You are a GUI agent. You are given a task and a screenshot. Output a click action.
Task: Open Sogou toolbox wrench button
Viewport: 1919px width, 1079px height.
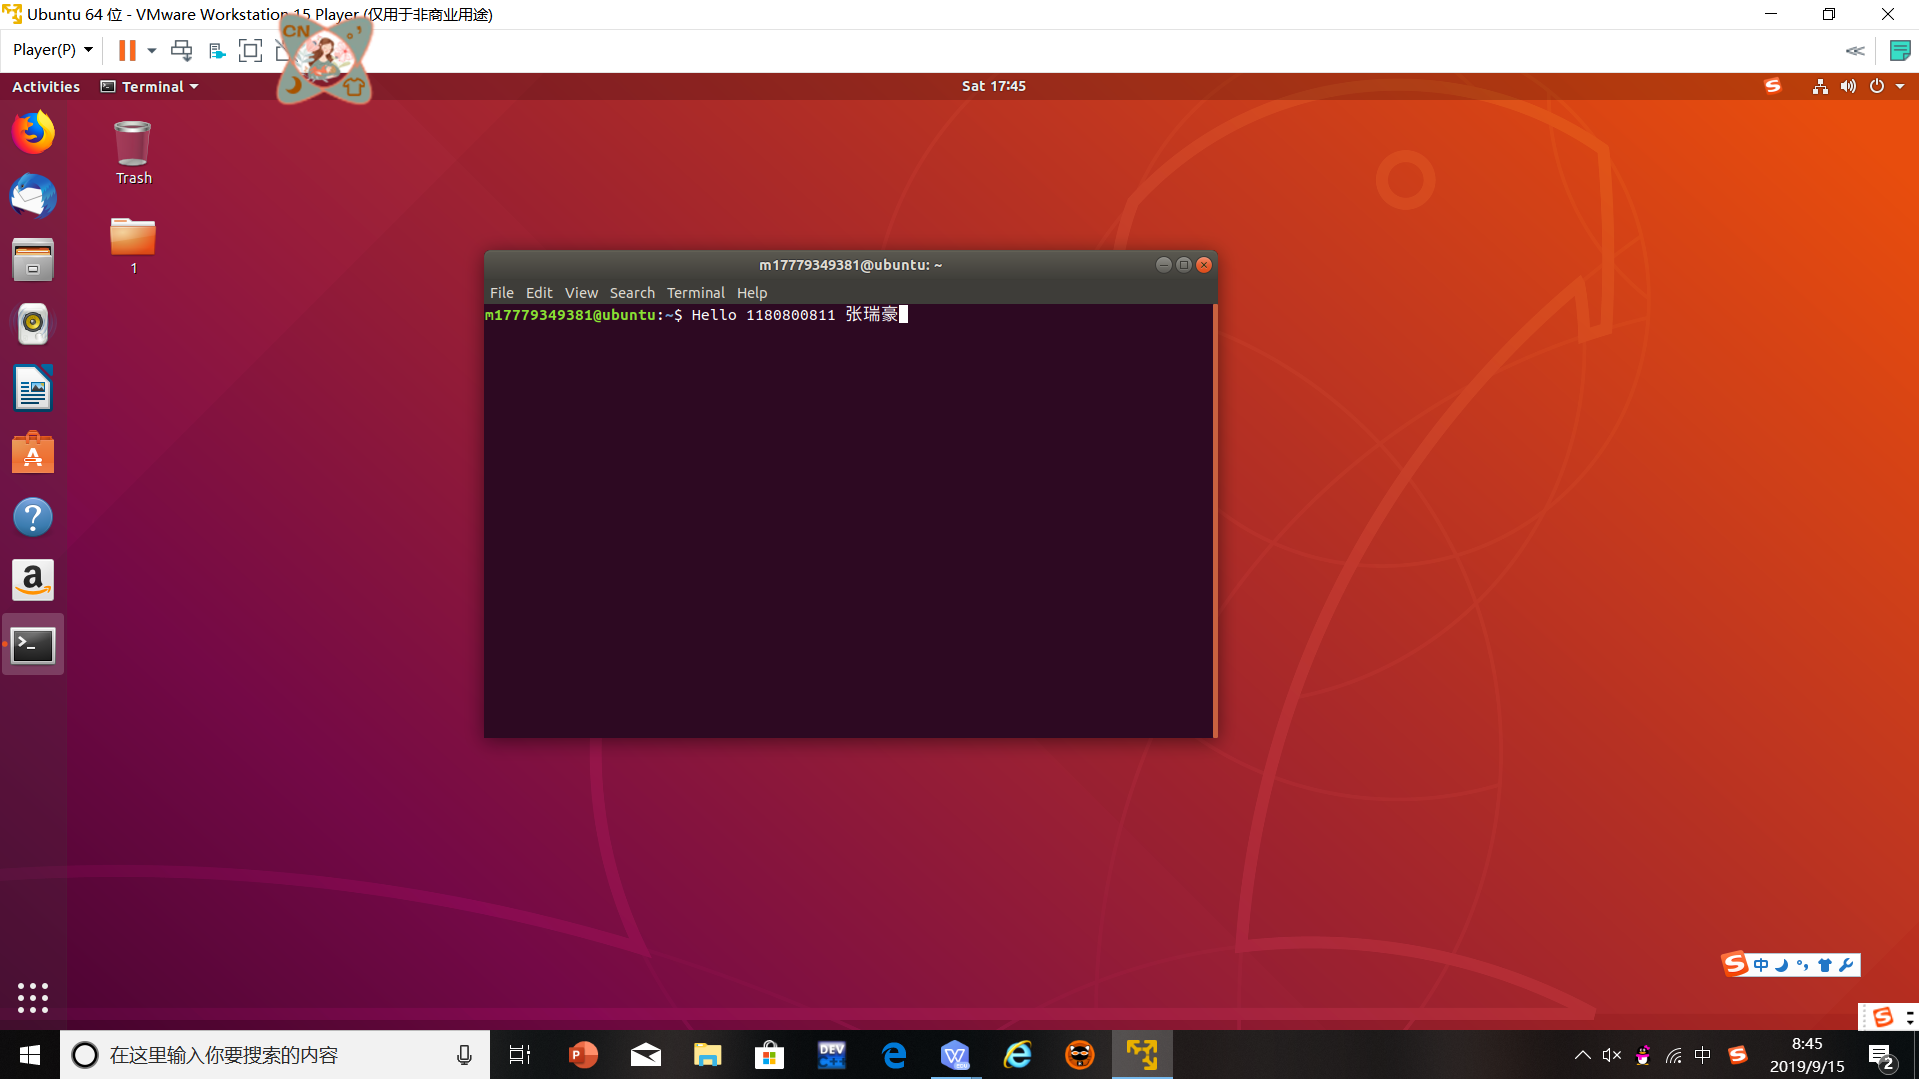click(x=1846, y=965)
